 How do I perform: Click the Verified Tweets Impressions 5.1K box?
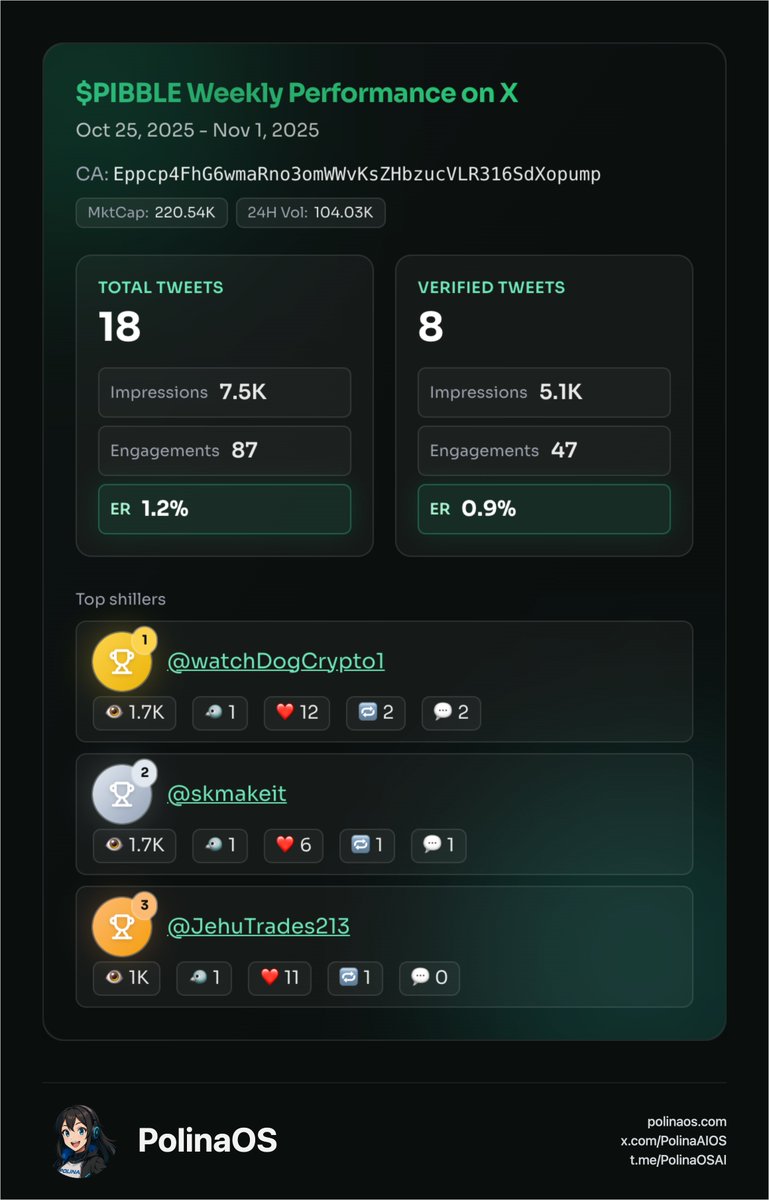coord(544,393)
